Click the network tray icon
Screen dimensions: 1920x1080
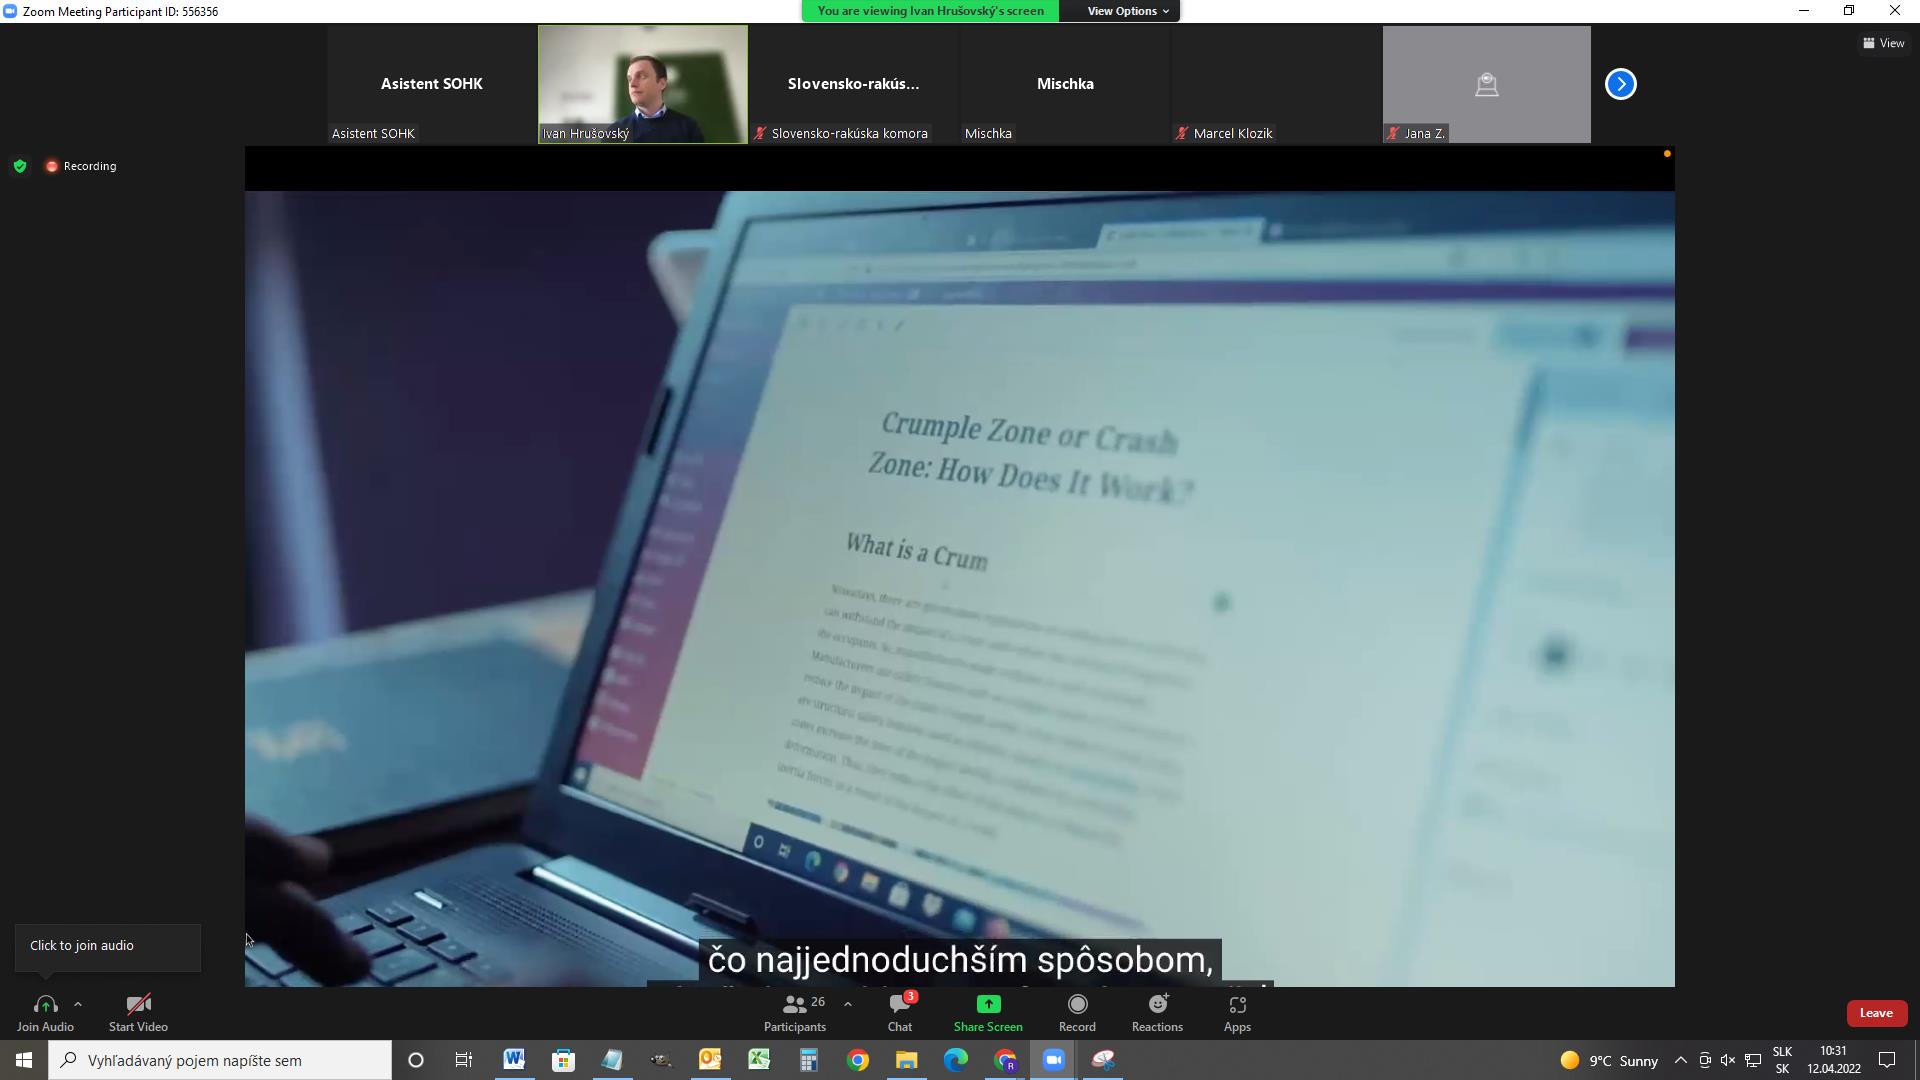coord(1753,1060)
